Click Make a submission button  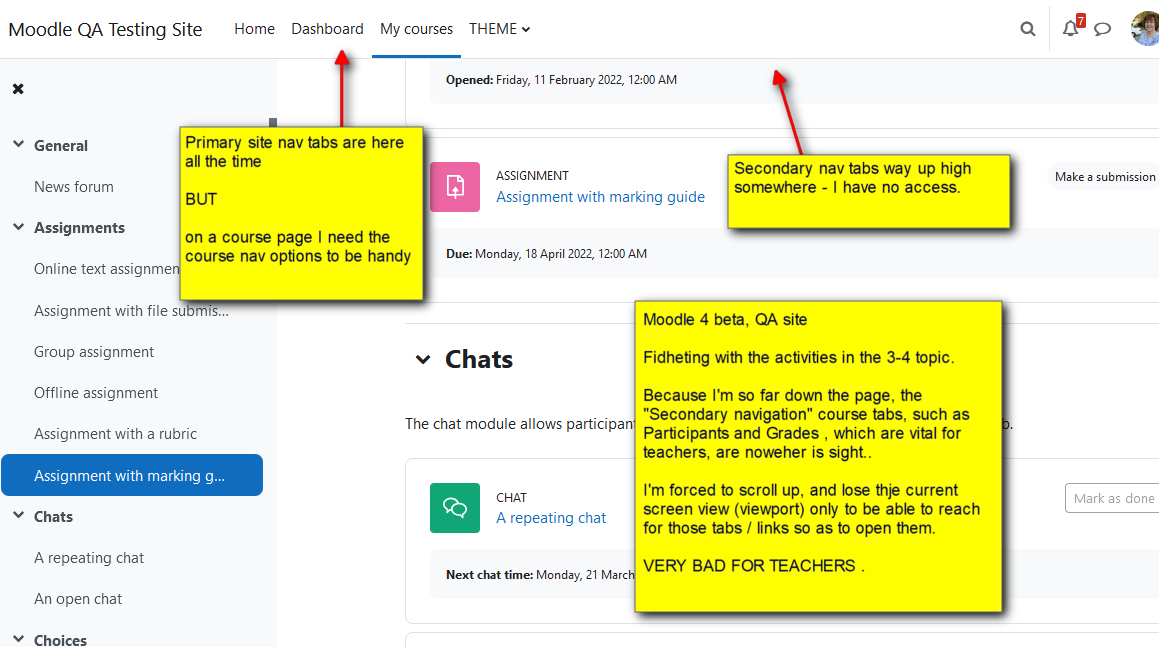[1104, 177]
